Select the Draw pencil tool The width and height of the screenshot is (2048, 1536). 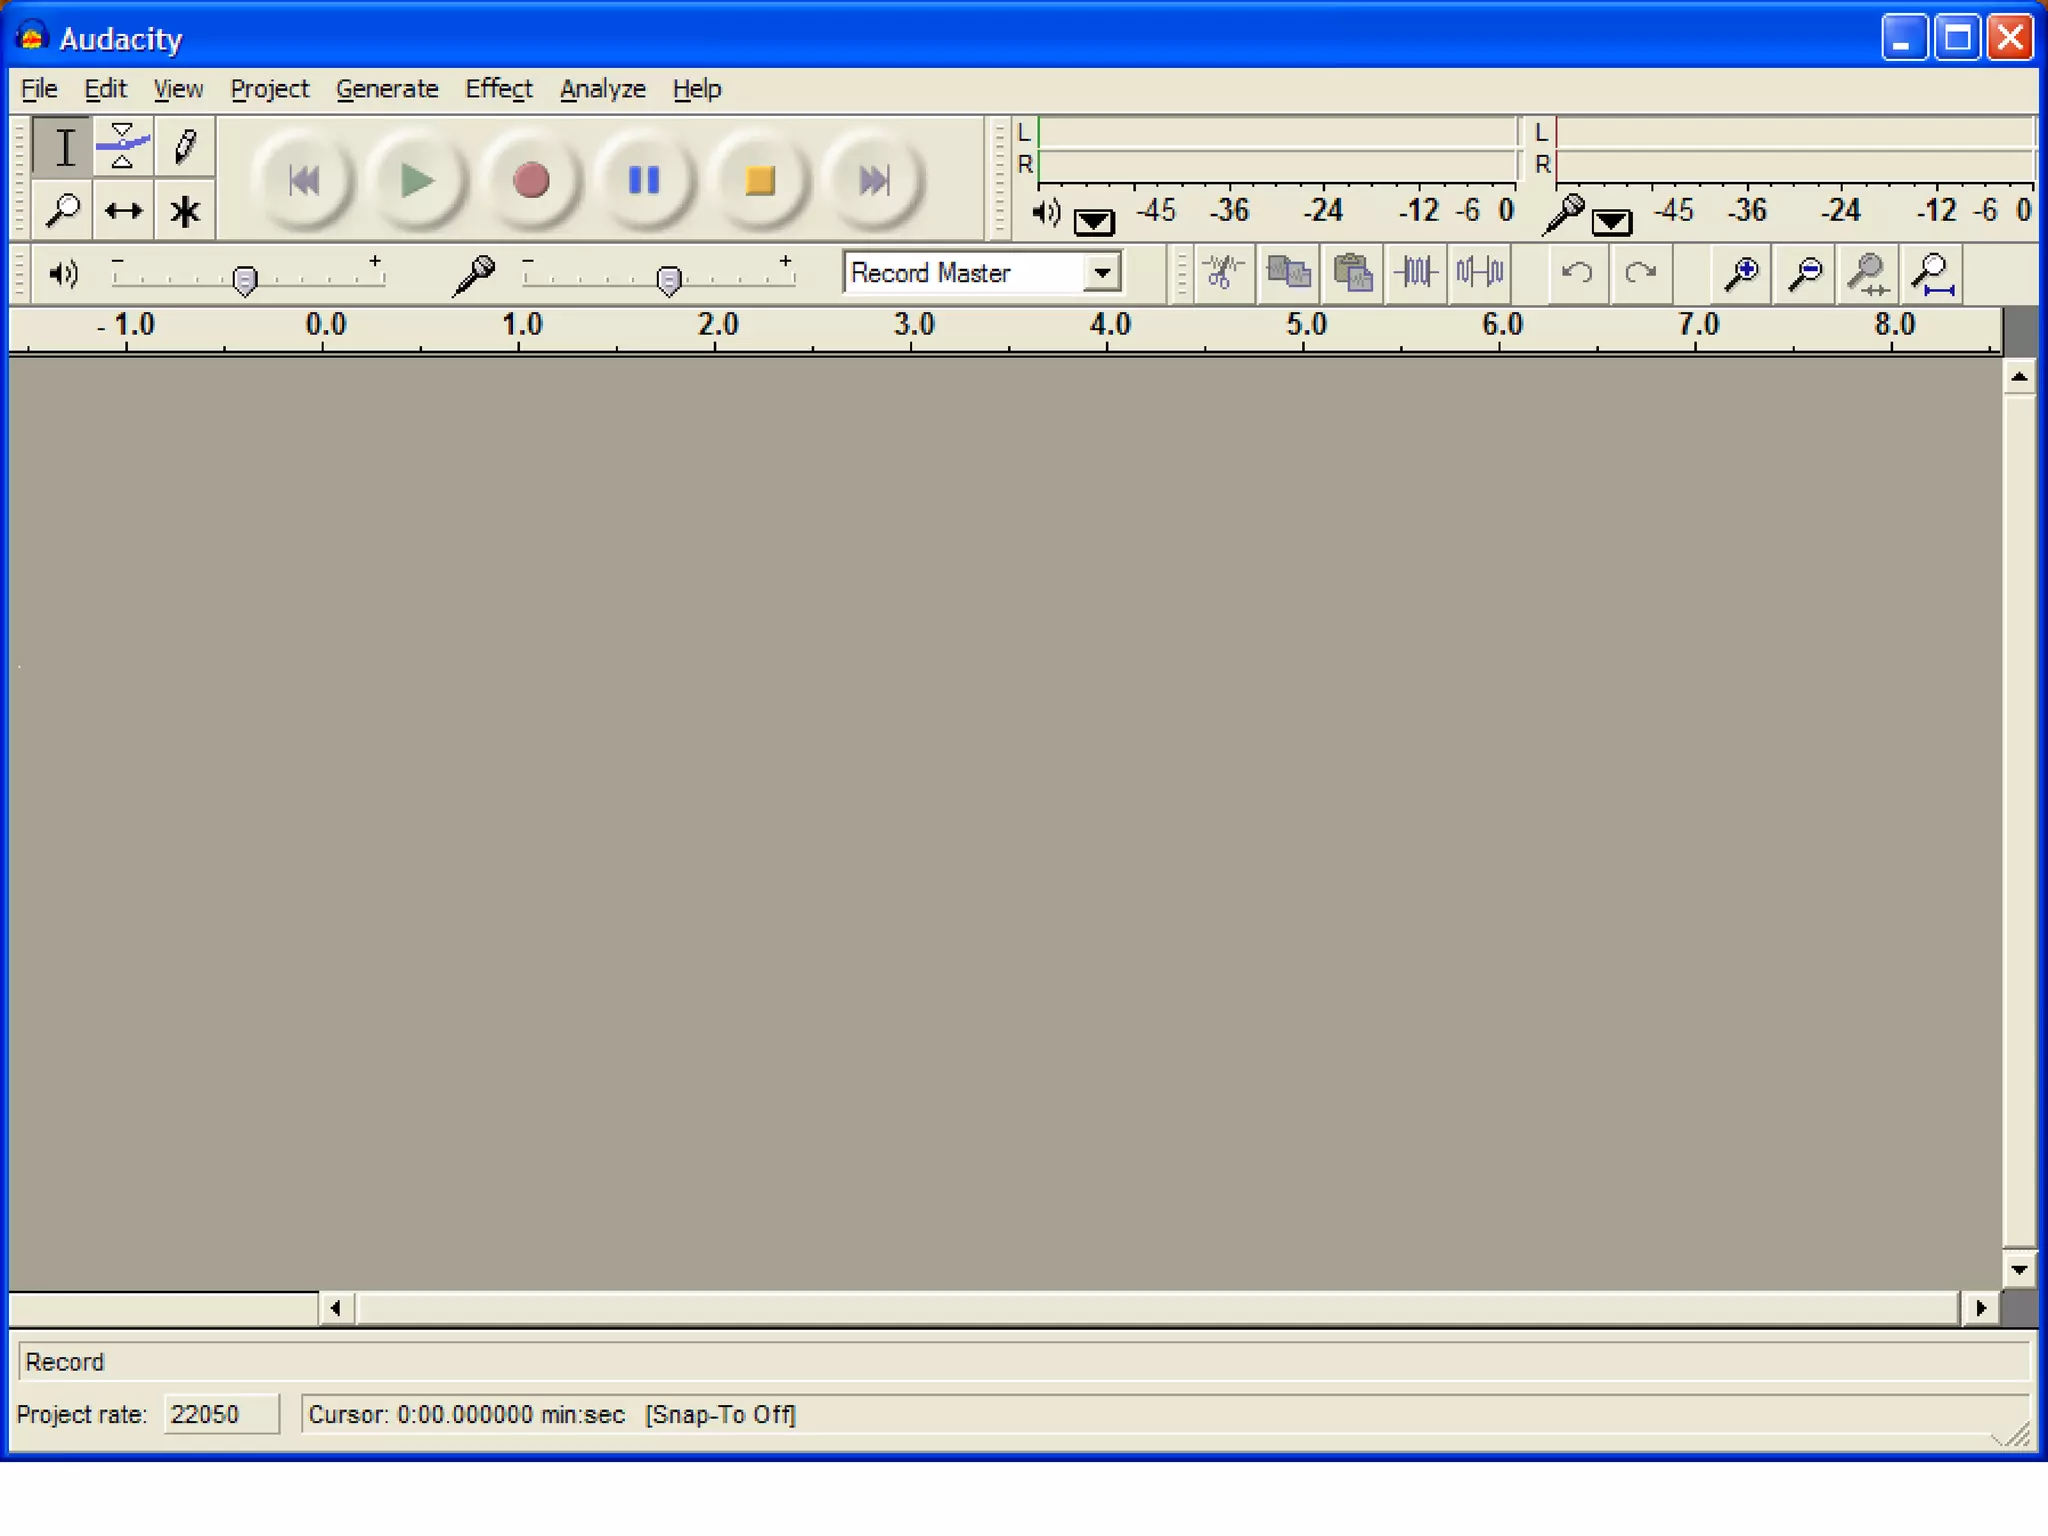(185, 147)
